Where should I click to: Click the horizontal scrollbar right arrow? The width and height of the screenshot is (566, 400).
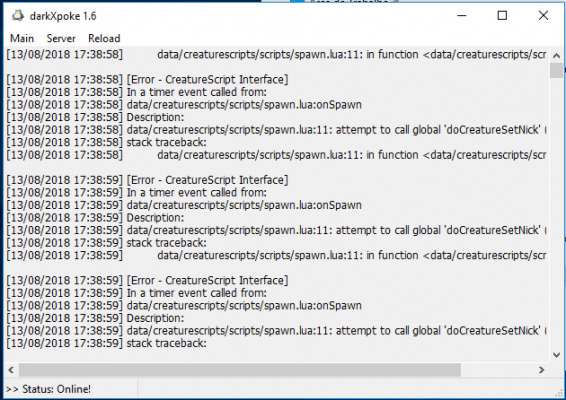(541, 370)
